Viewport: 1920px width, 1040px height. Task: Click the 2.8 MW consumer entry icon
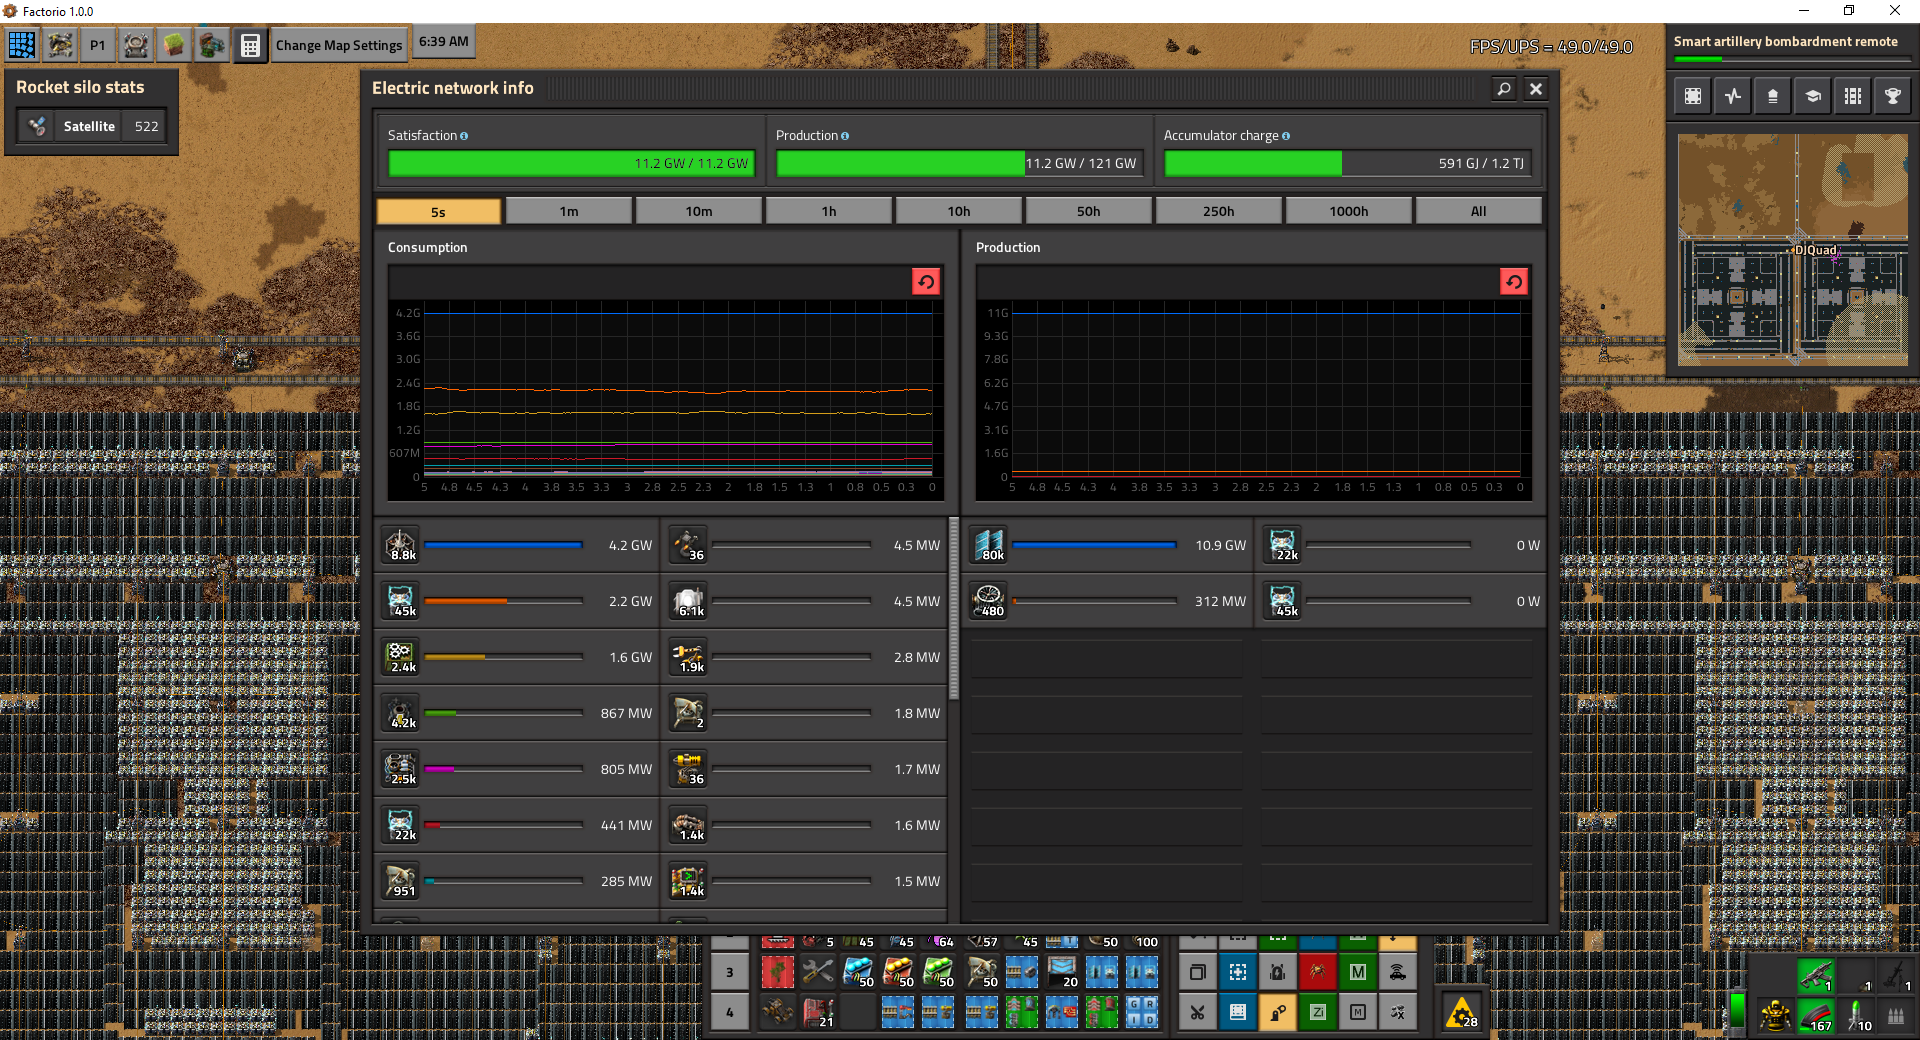689,657
